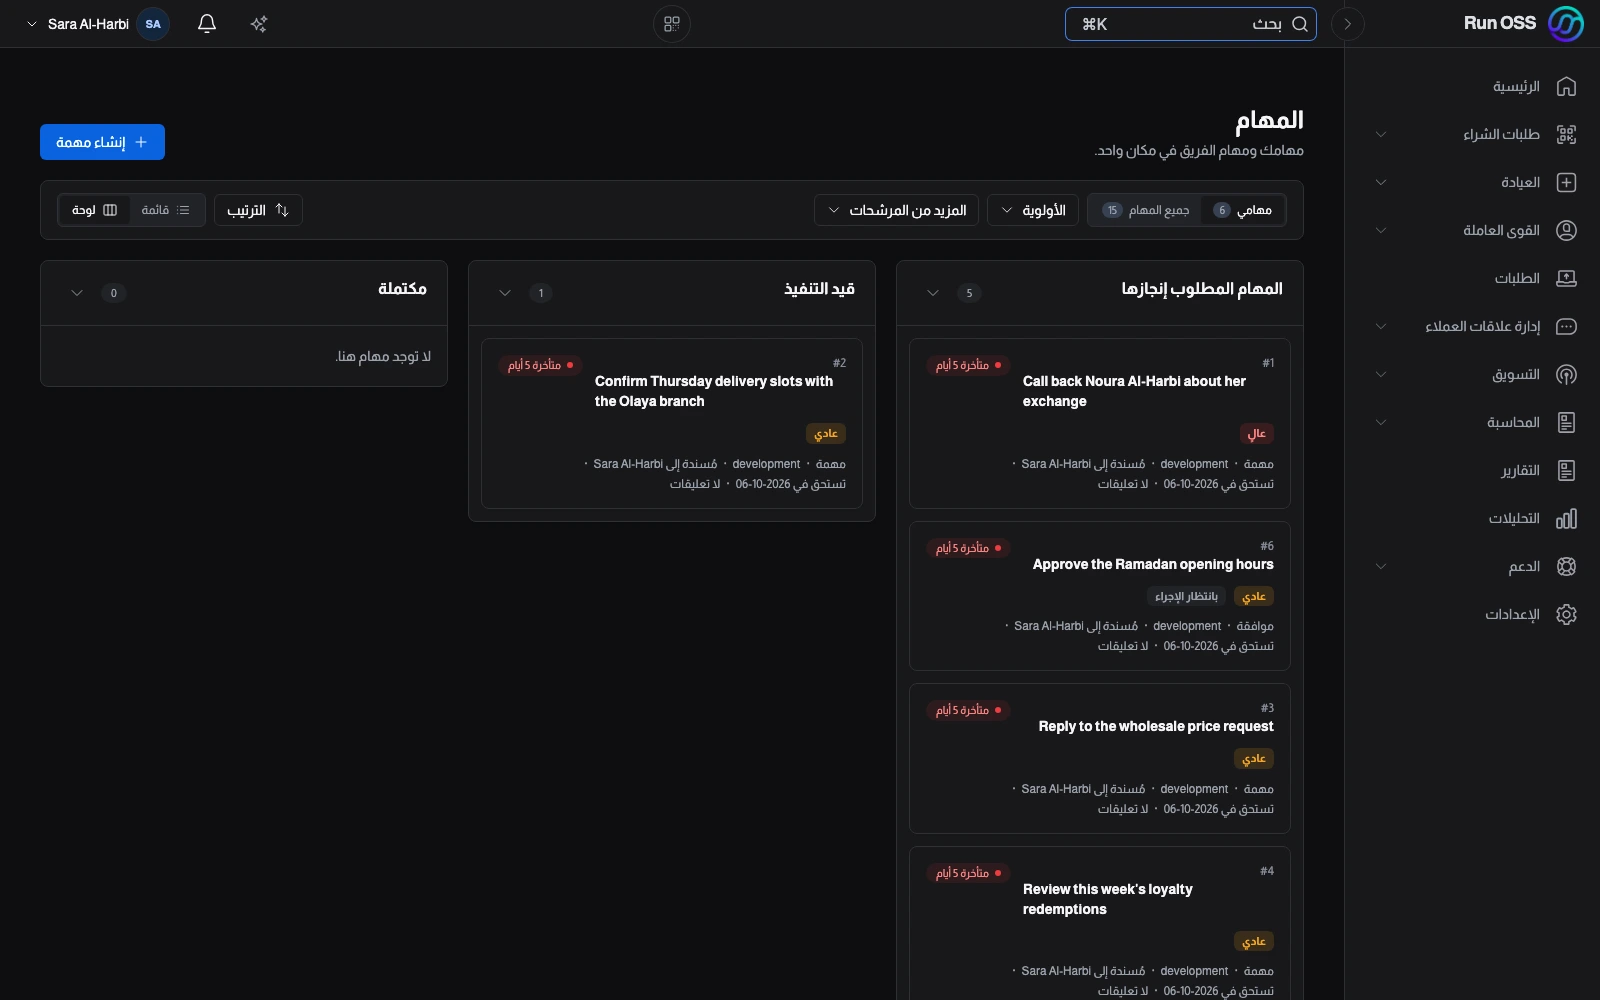Switch to لوحة board view
The height and width of the screenshot is (1000, 1600).
[x=95, y=210]
